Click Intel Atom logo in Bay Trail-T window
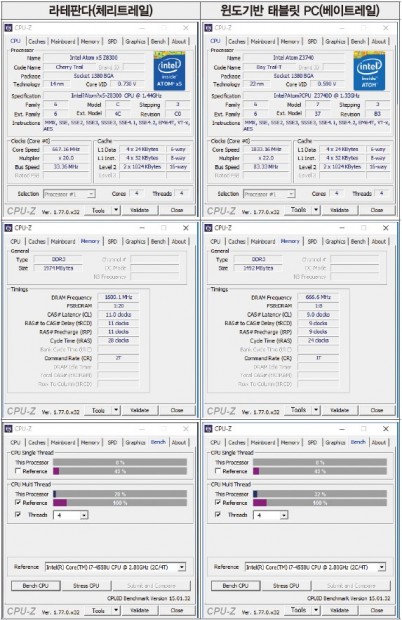402x620 pixels. point(369,71)
